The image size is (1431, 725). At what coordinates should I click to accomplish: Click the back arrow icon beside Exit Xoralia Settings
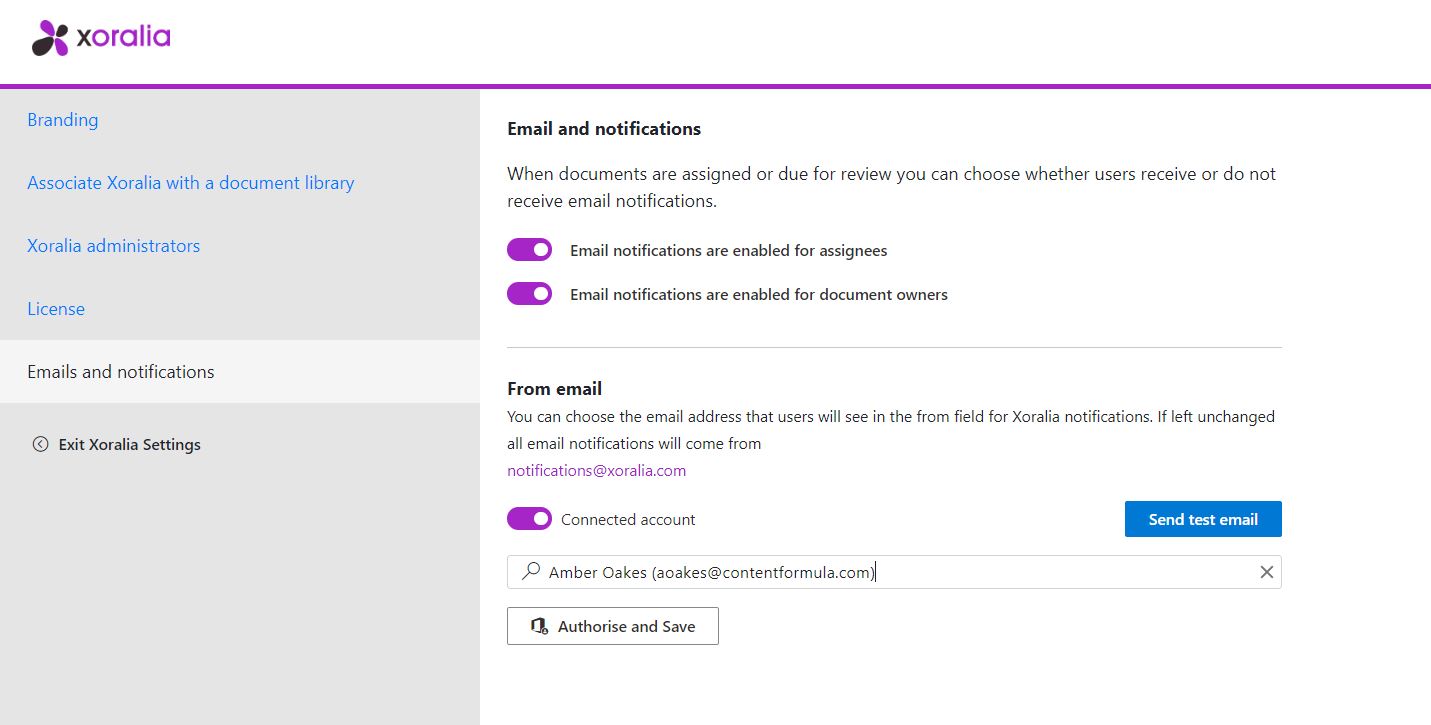tap(40, 444)
